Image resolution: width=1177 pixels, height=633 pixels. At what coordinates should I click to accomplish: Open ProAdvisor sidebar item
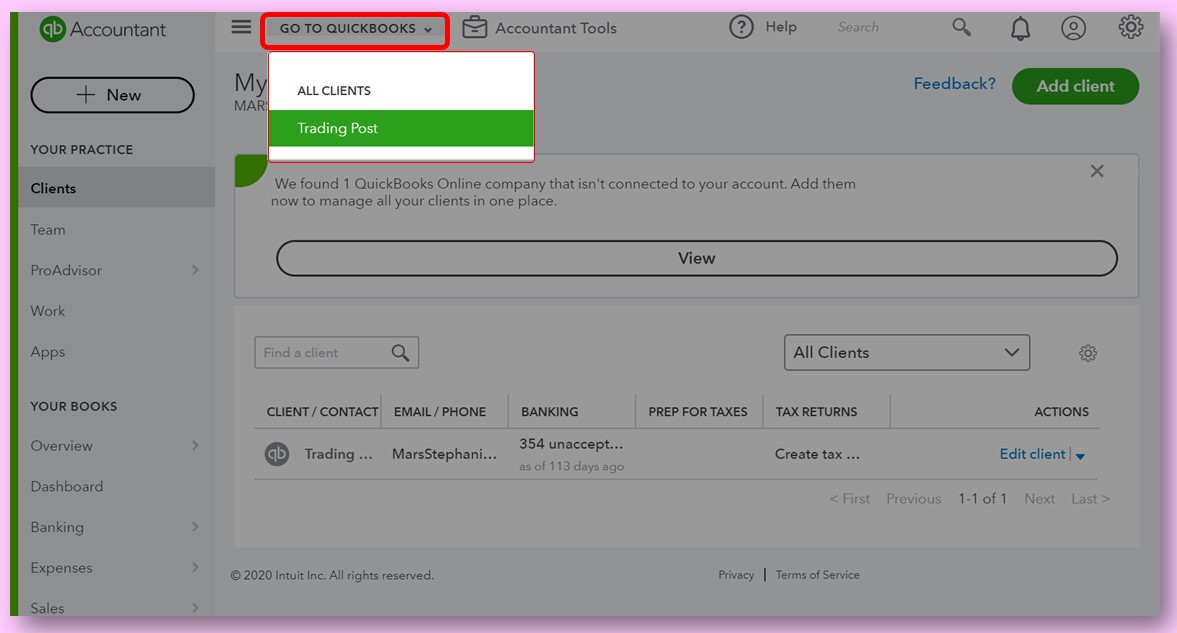coord(66,270)
